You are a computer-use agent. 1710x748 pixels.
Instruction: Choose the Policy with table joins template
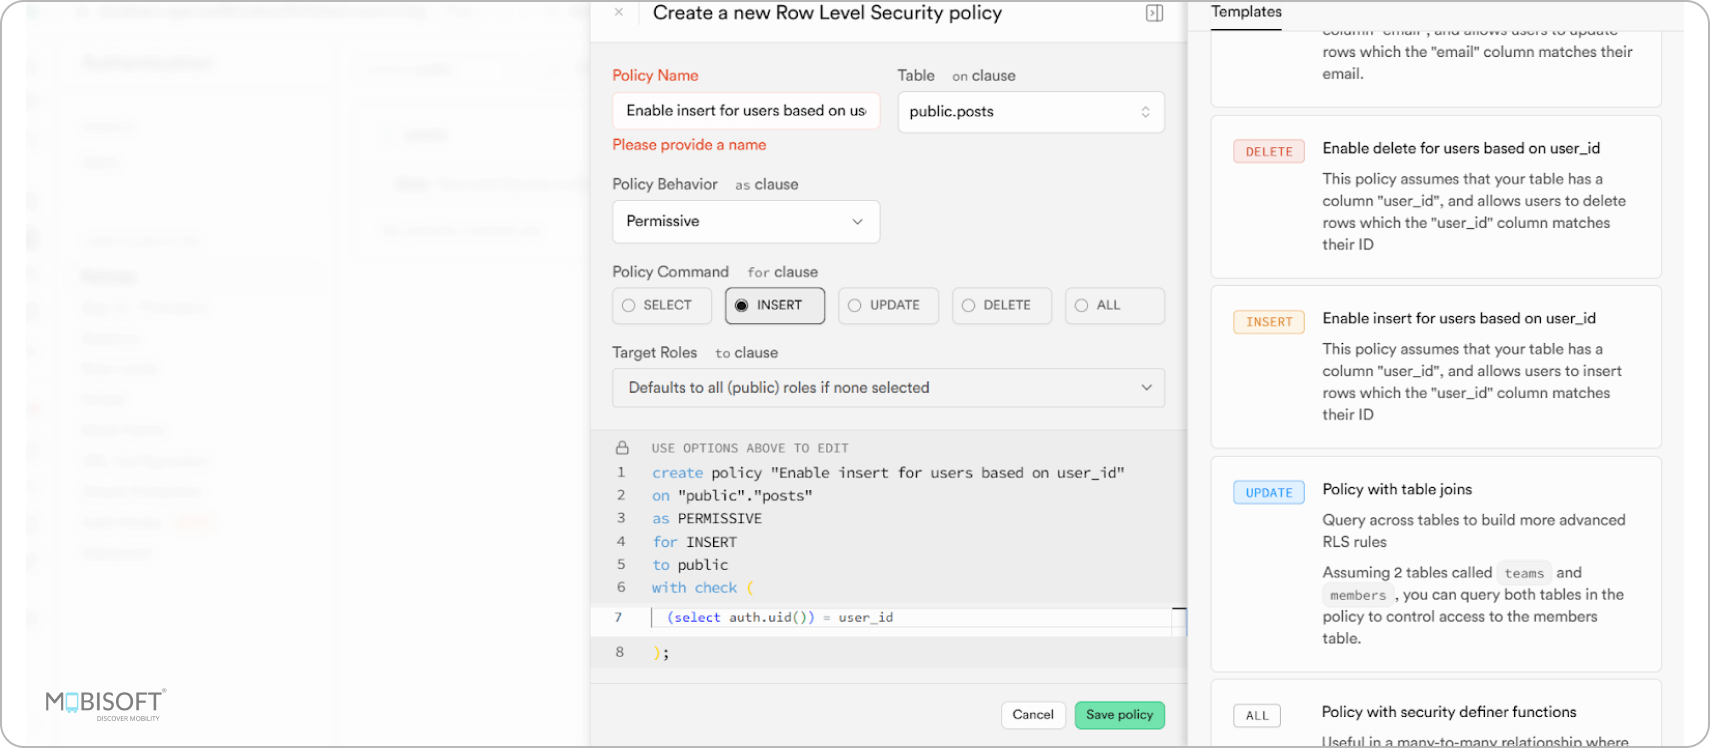(1436, 564)
